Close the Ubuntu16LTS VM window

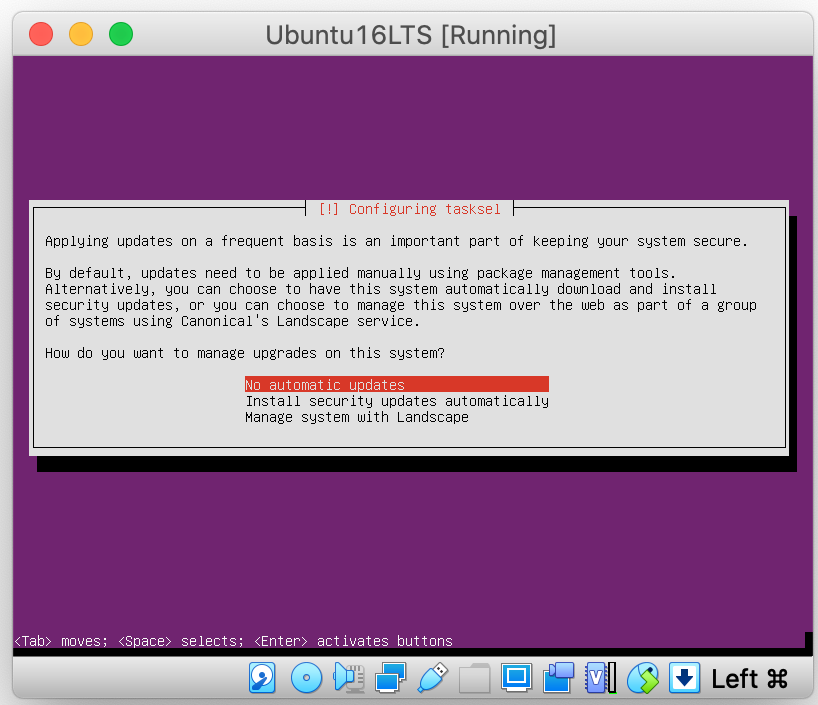point(41,34)
